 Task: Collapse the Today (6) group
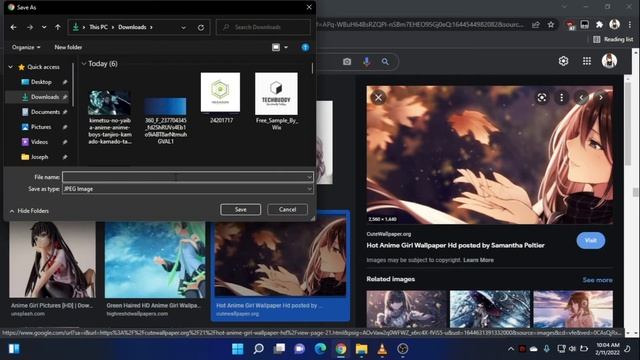[84, 64]
